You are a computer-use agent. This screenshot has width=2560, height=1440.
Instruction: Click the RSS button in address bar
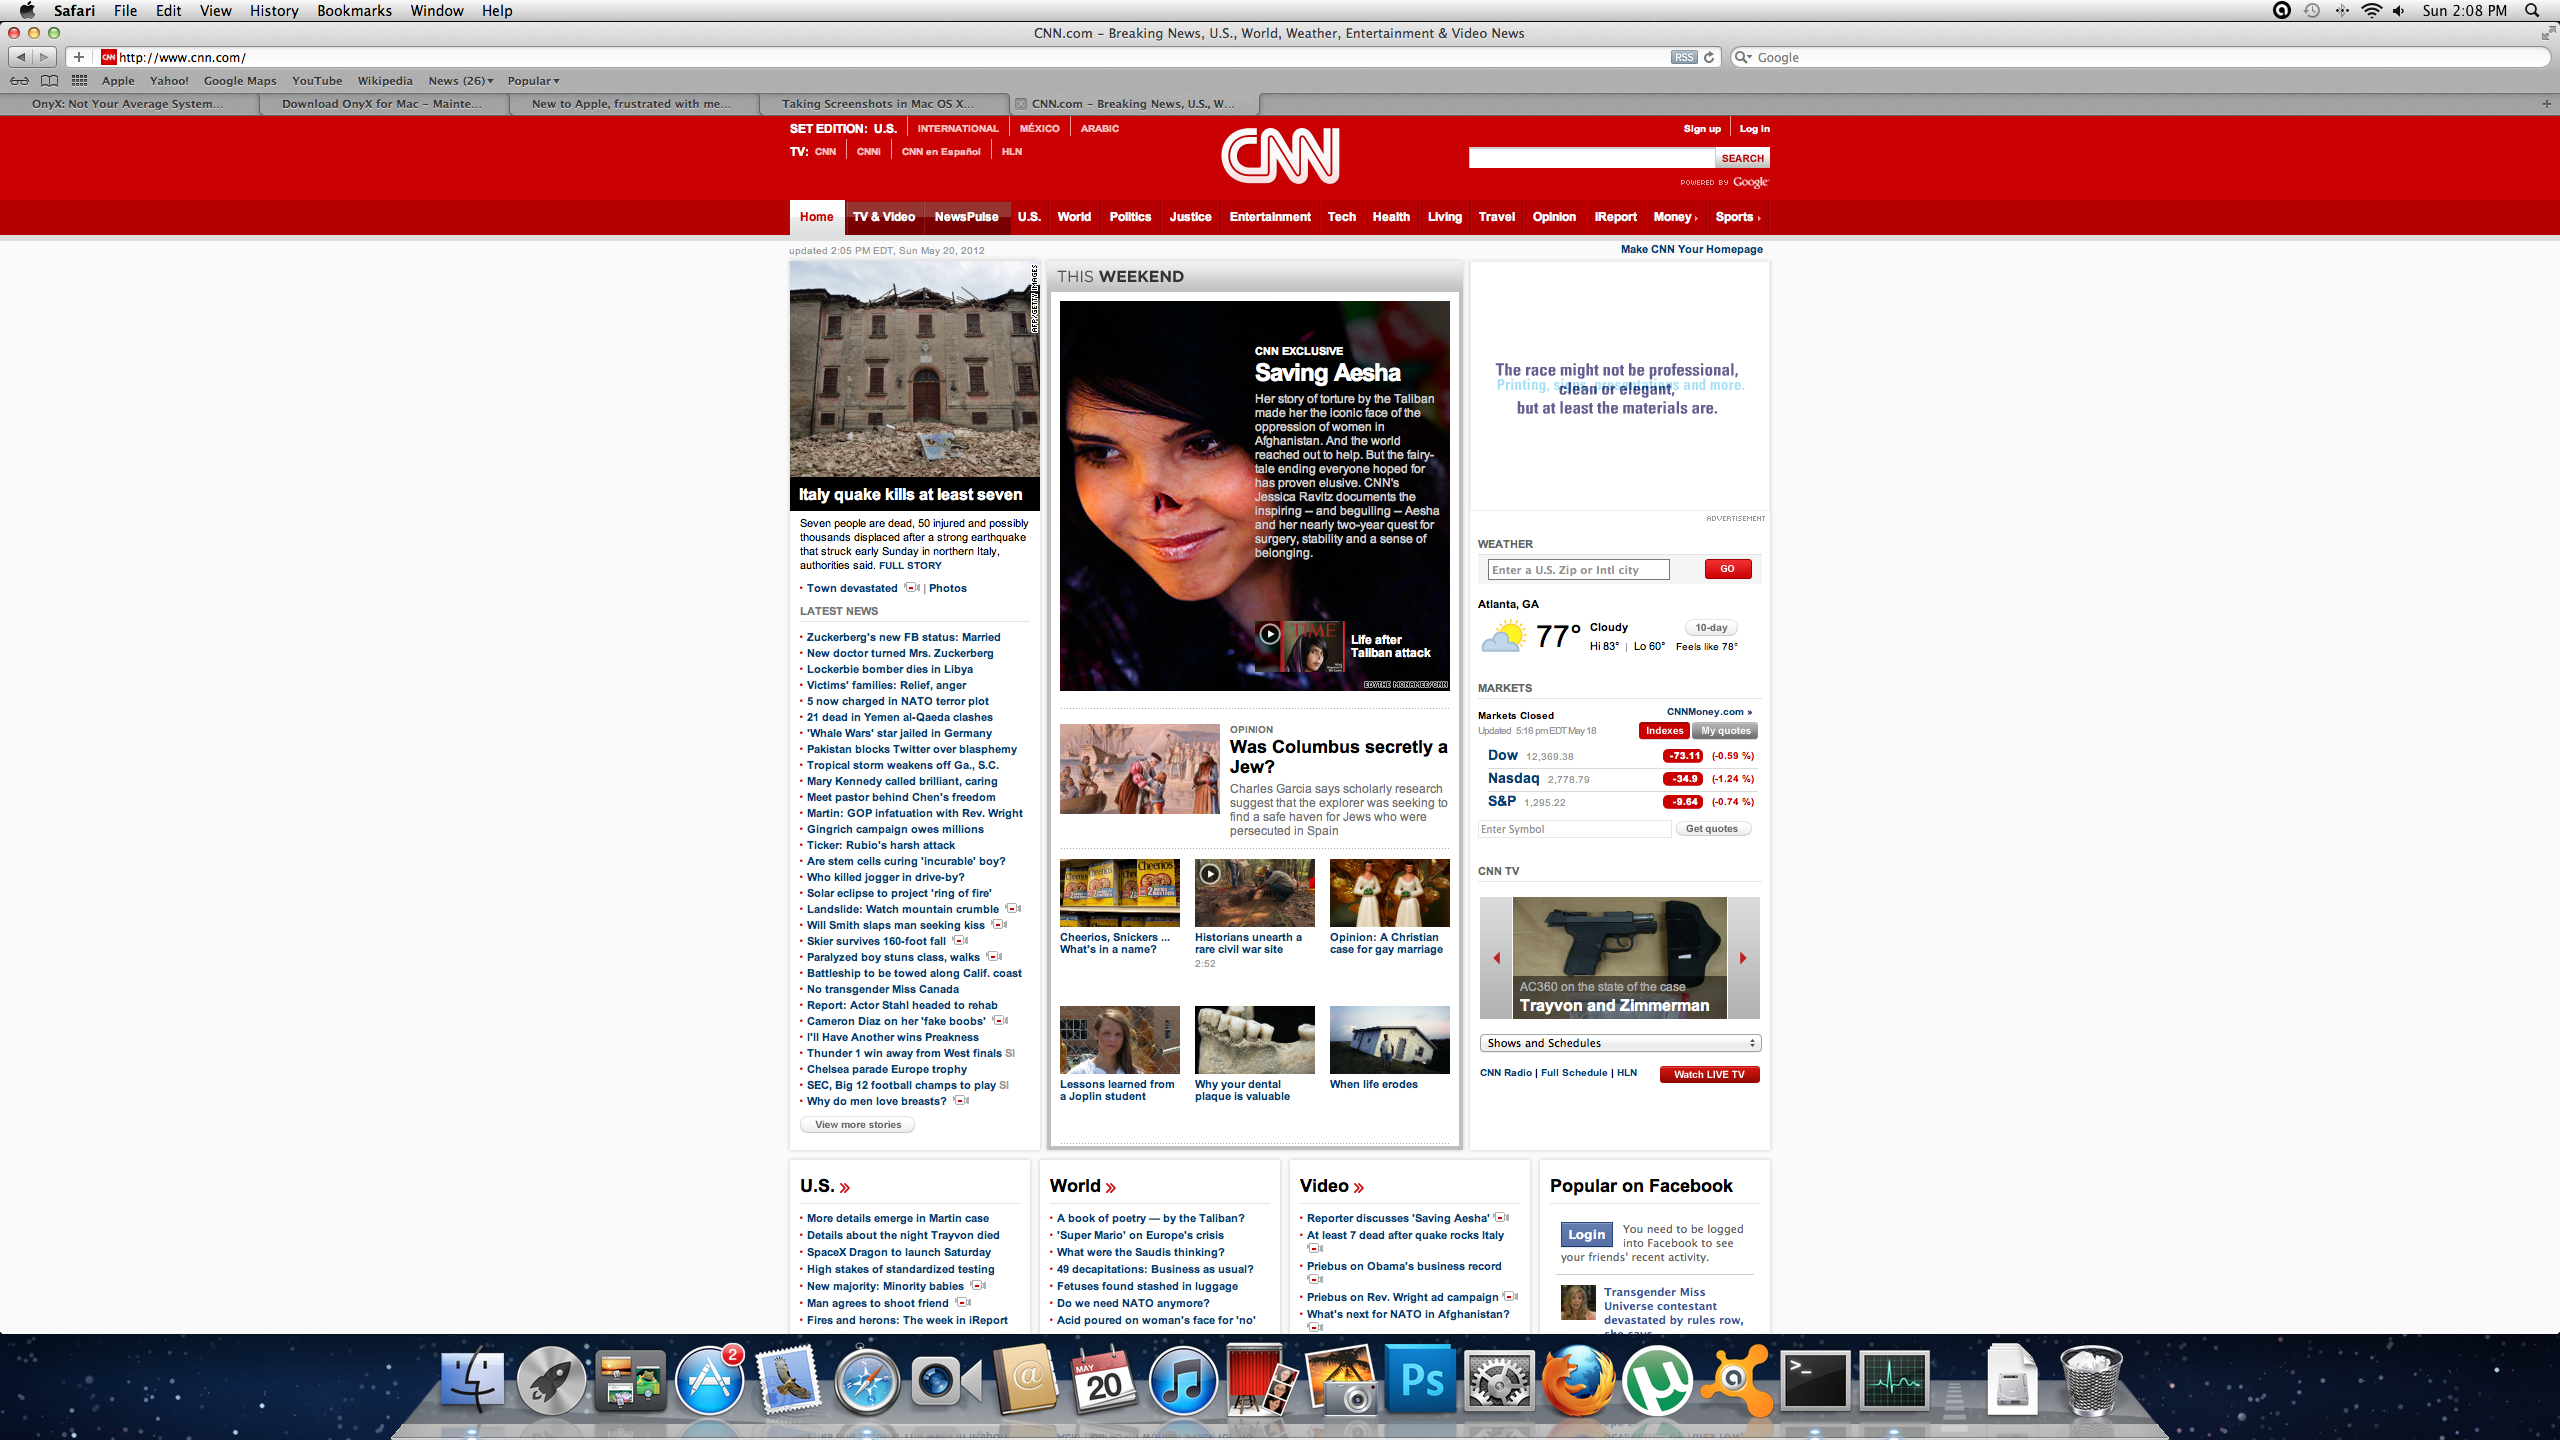tap(1684, 57)
